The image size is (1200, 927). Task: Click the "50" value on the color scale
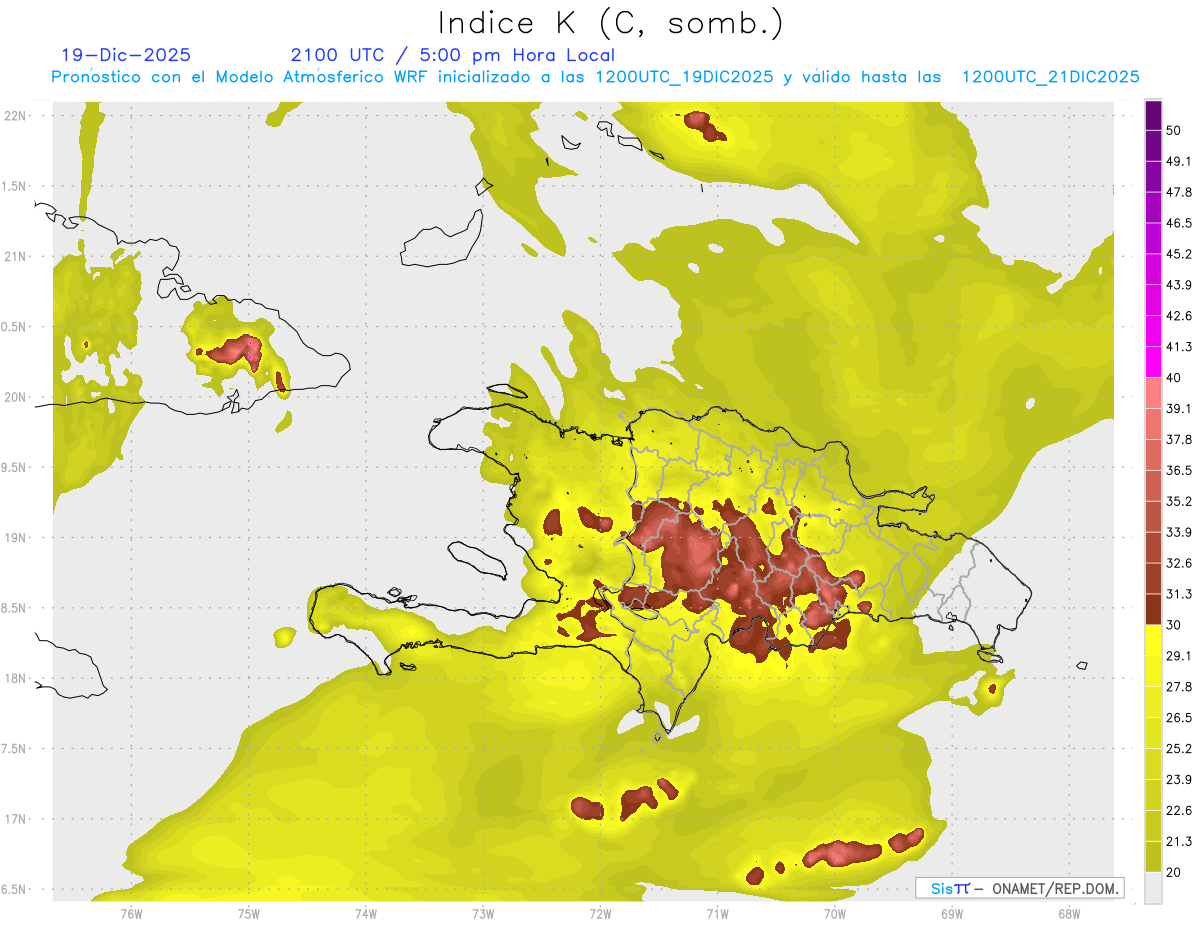coord(1174,130)
